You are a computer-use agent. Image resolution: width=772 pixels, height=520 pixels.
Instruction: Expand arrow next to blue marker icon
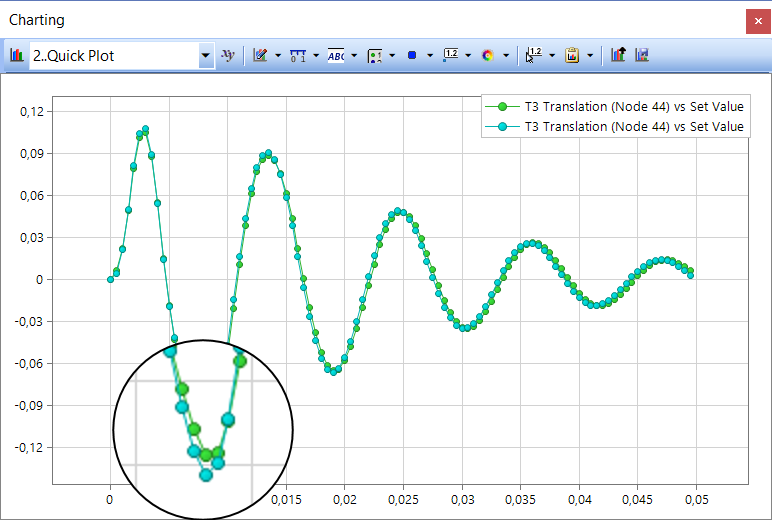[430, 56]
